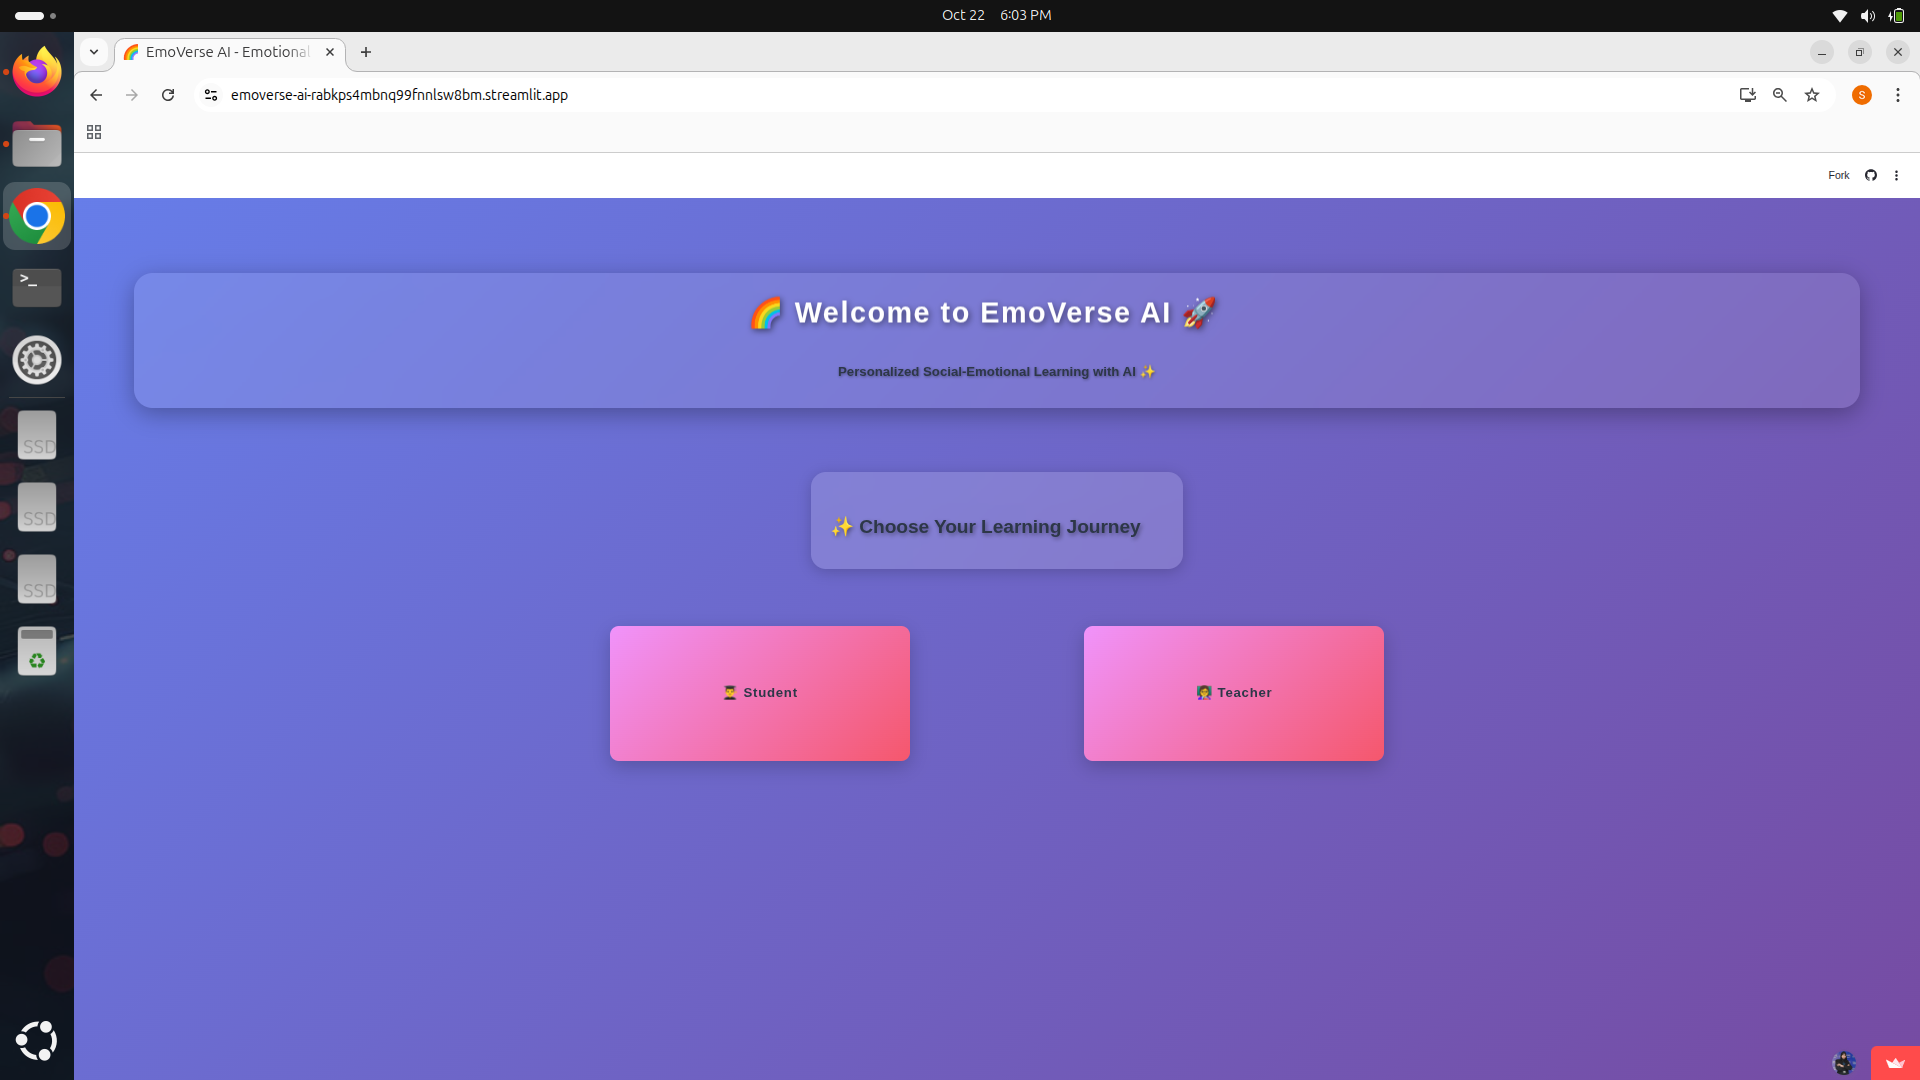This screenshot has height=1080, width=1920.
Task: Open the Chrome apps grid shortcut
Action: (94, 132)
